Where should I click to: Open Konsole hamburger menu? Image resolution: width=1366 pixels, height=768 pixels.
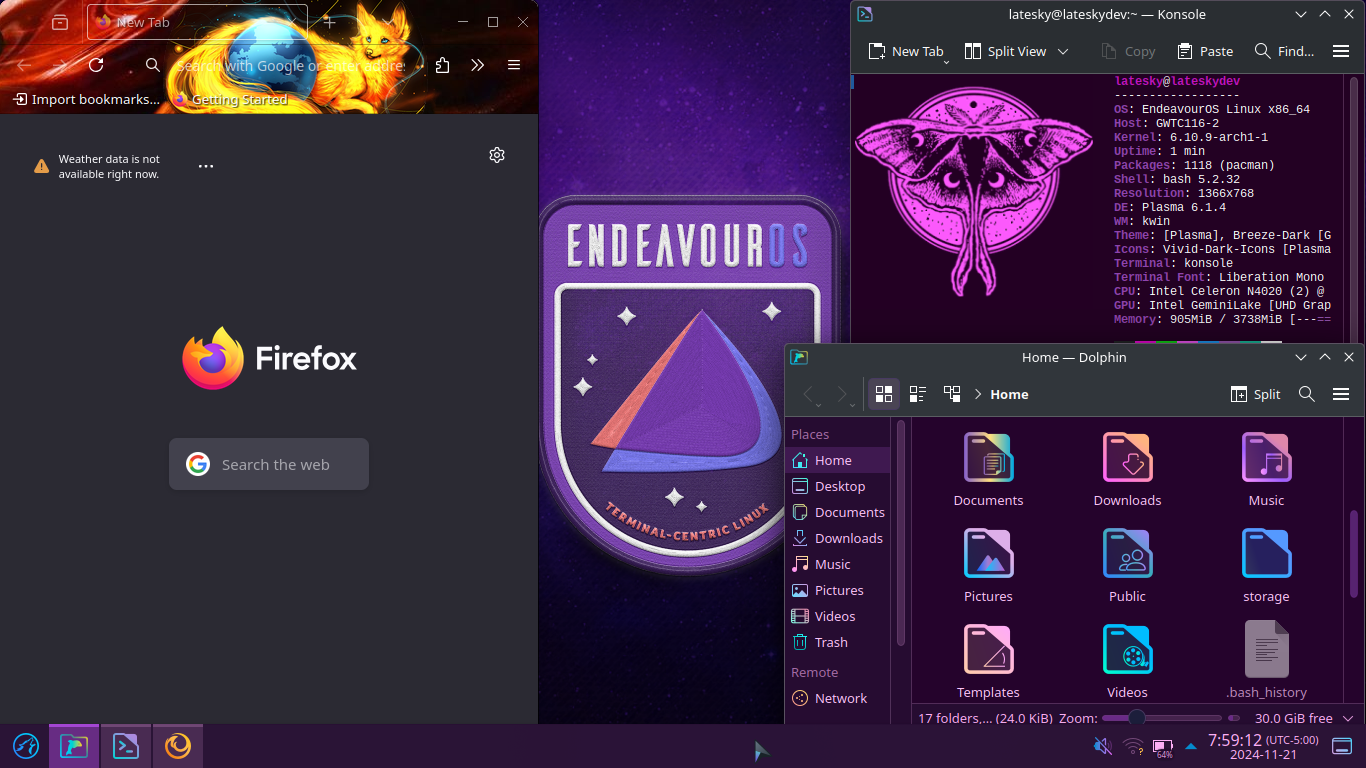click(1341, 51)
